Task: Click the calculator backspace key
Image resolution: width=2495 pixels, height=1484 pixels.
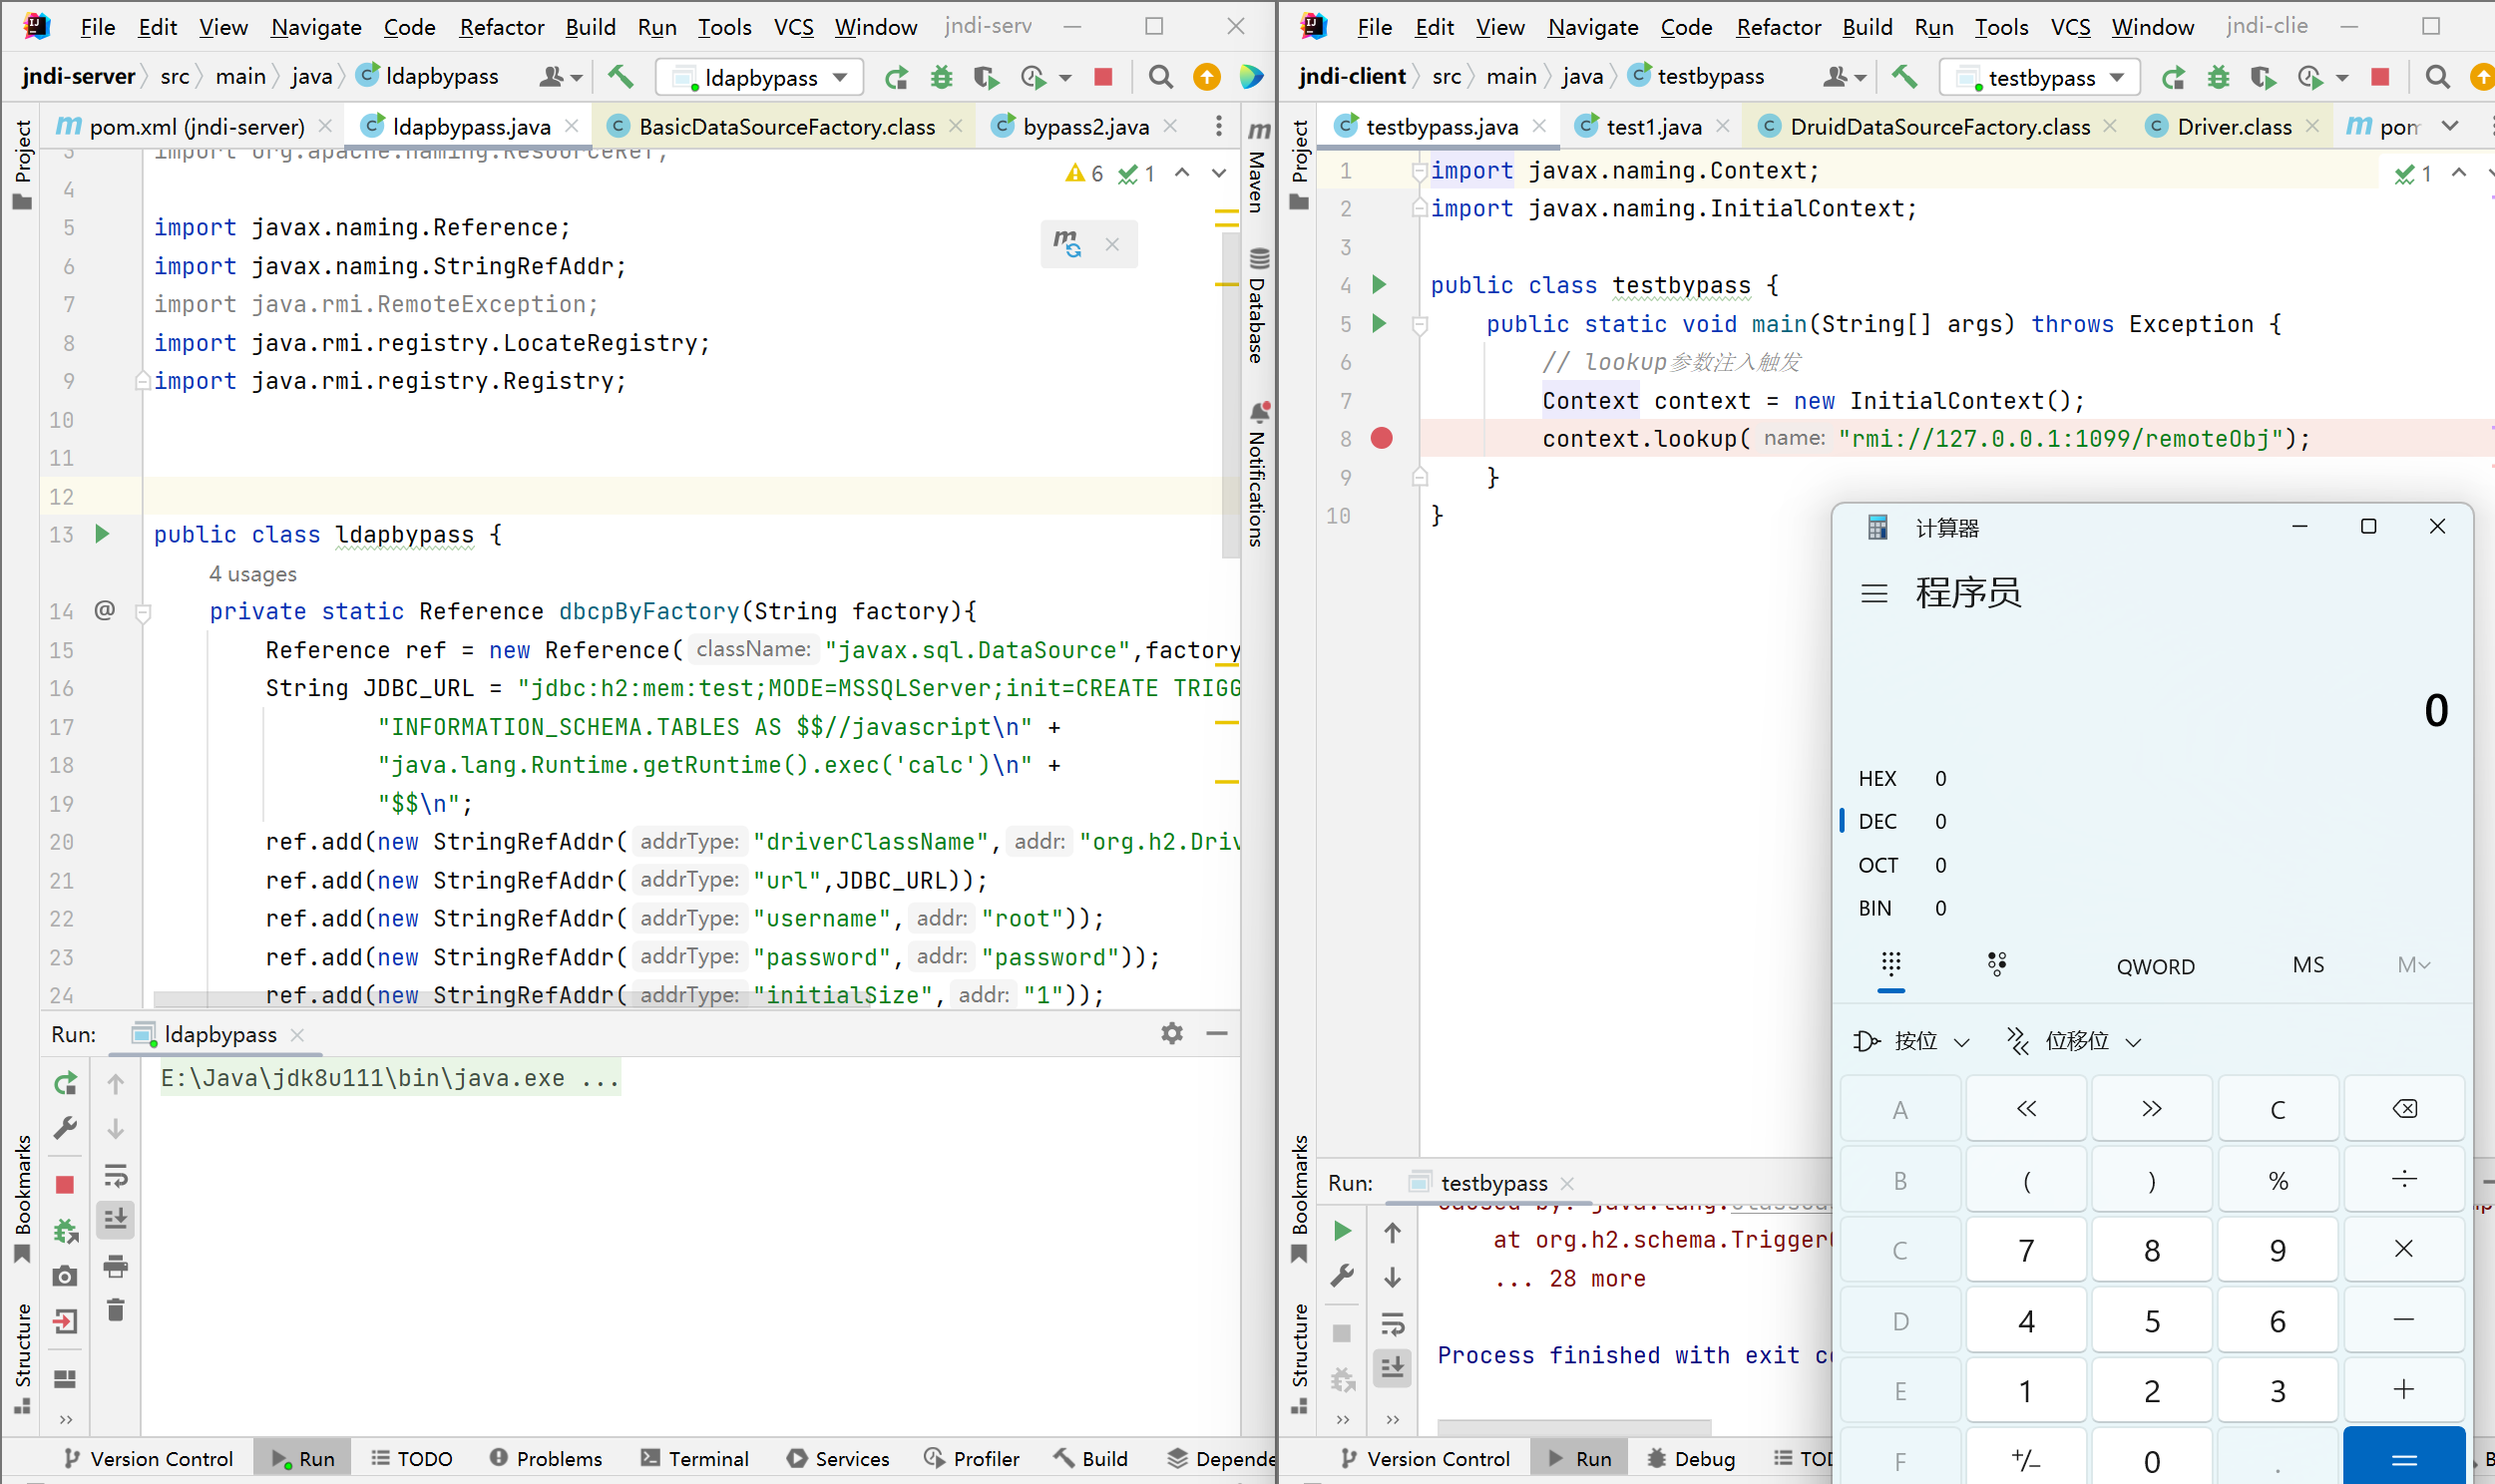Action: point(2404,1108)
